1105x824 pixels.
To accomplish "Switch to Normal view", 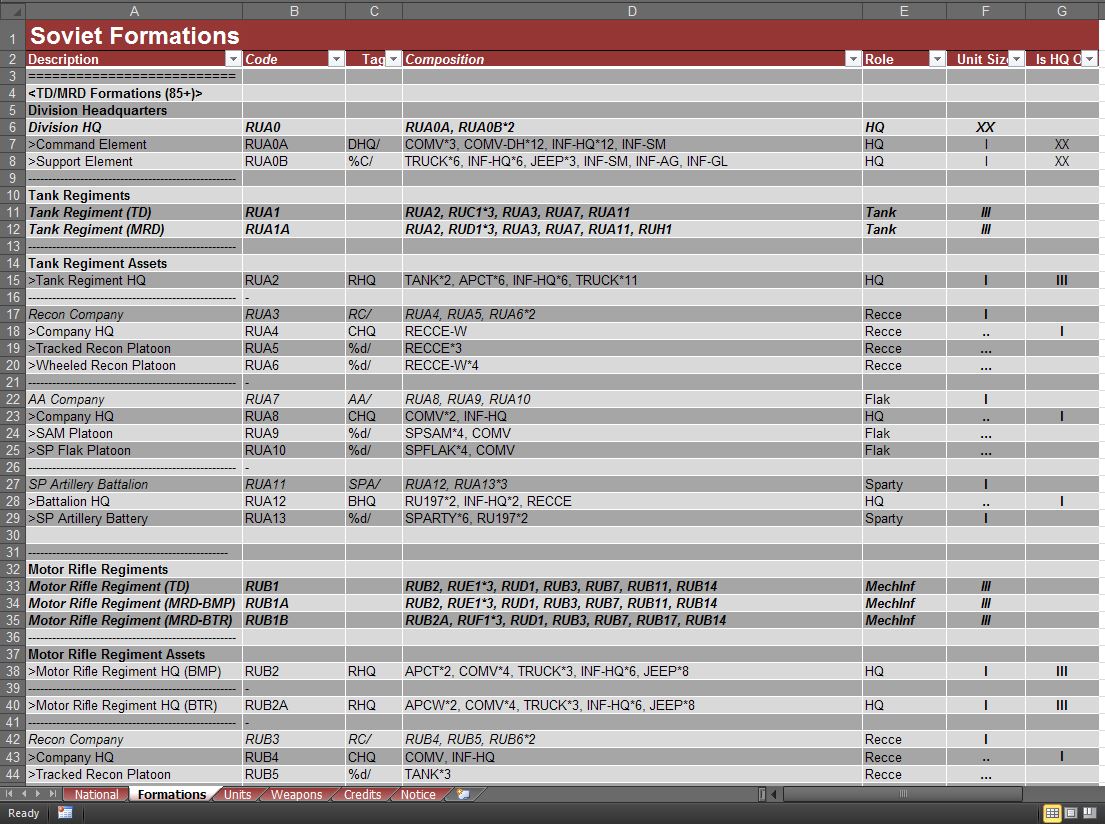I will pos(1052,813).
